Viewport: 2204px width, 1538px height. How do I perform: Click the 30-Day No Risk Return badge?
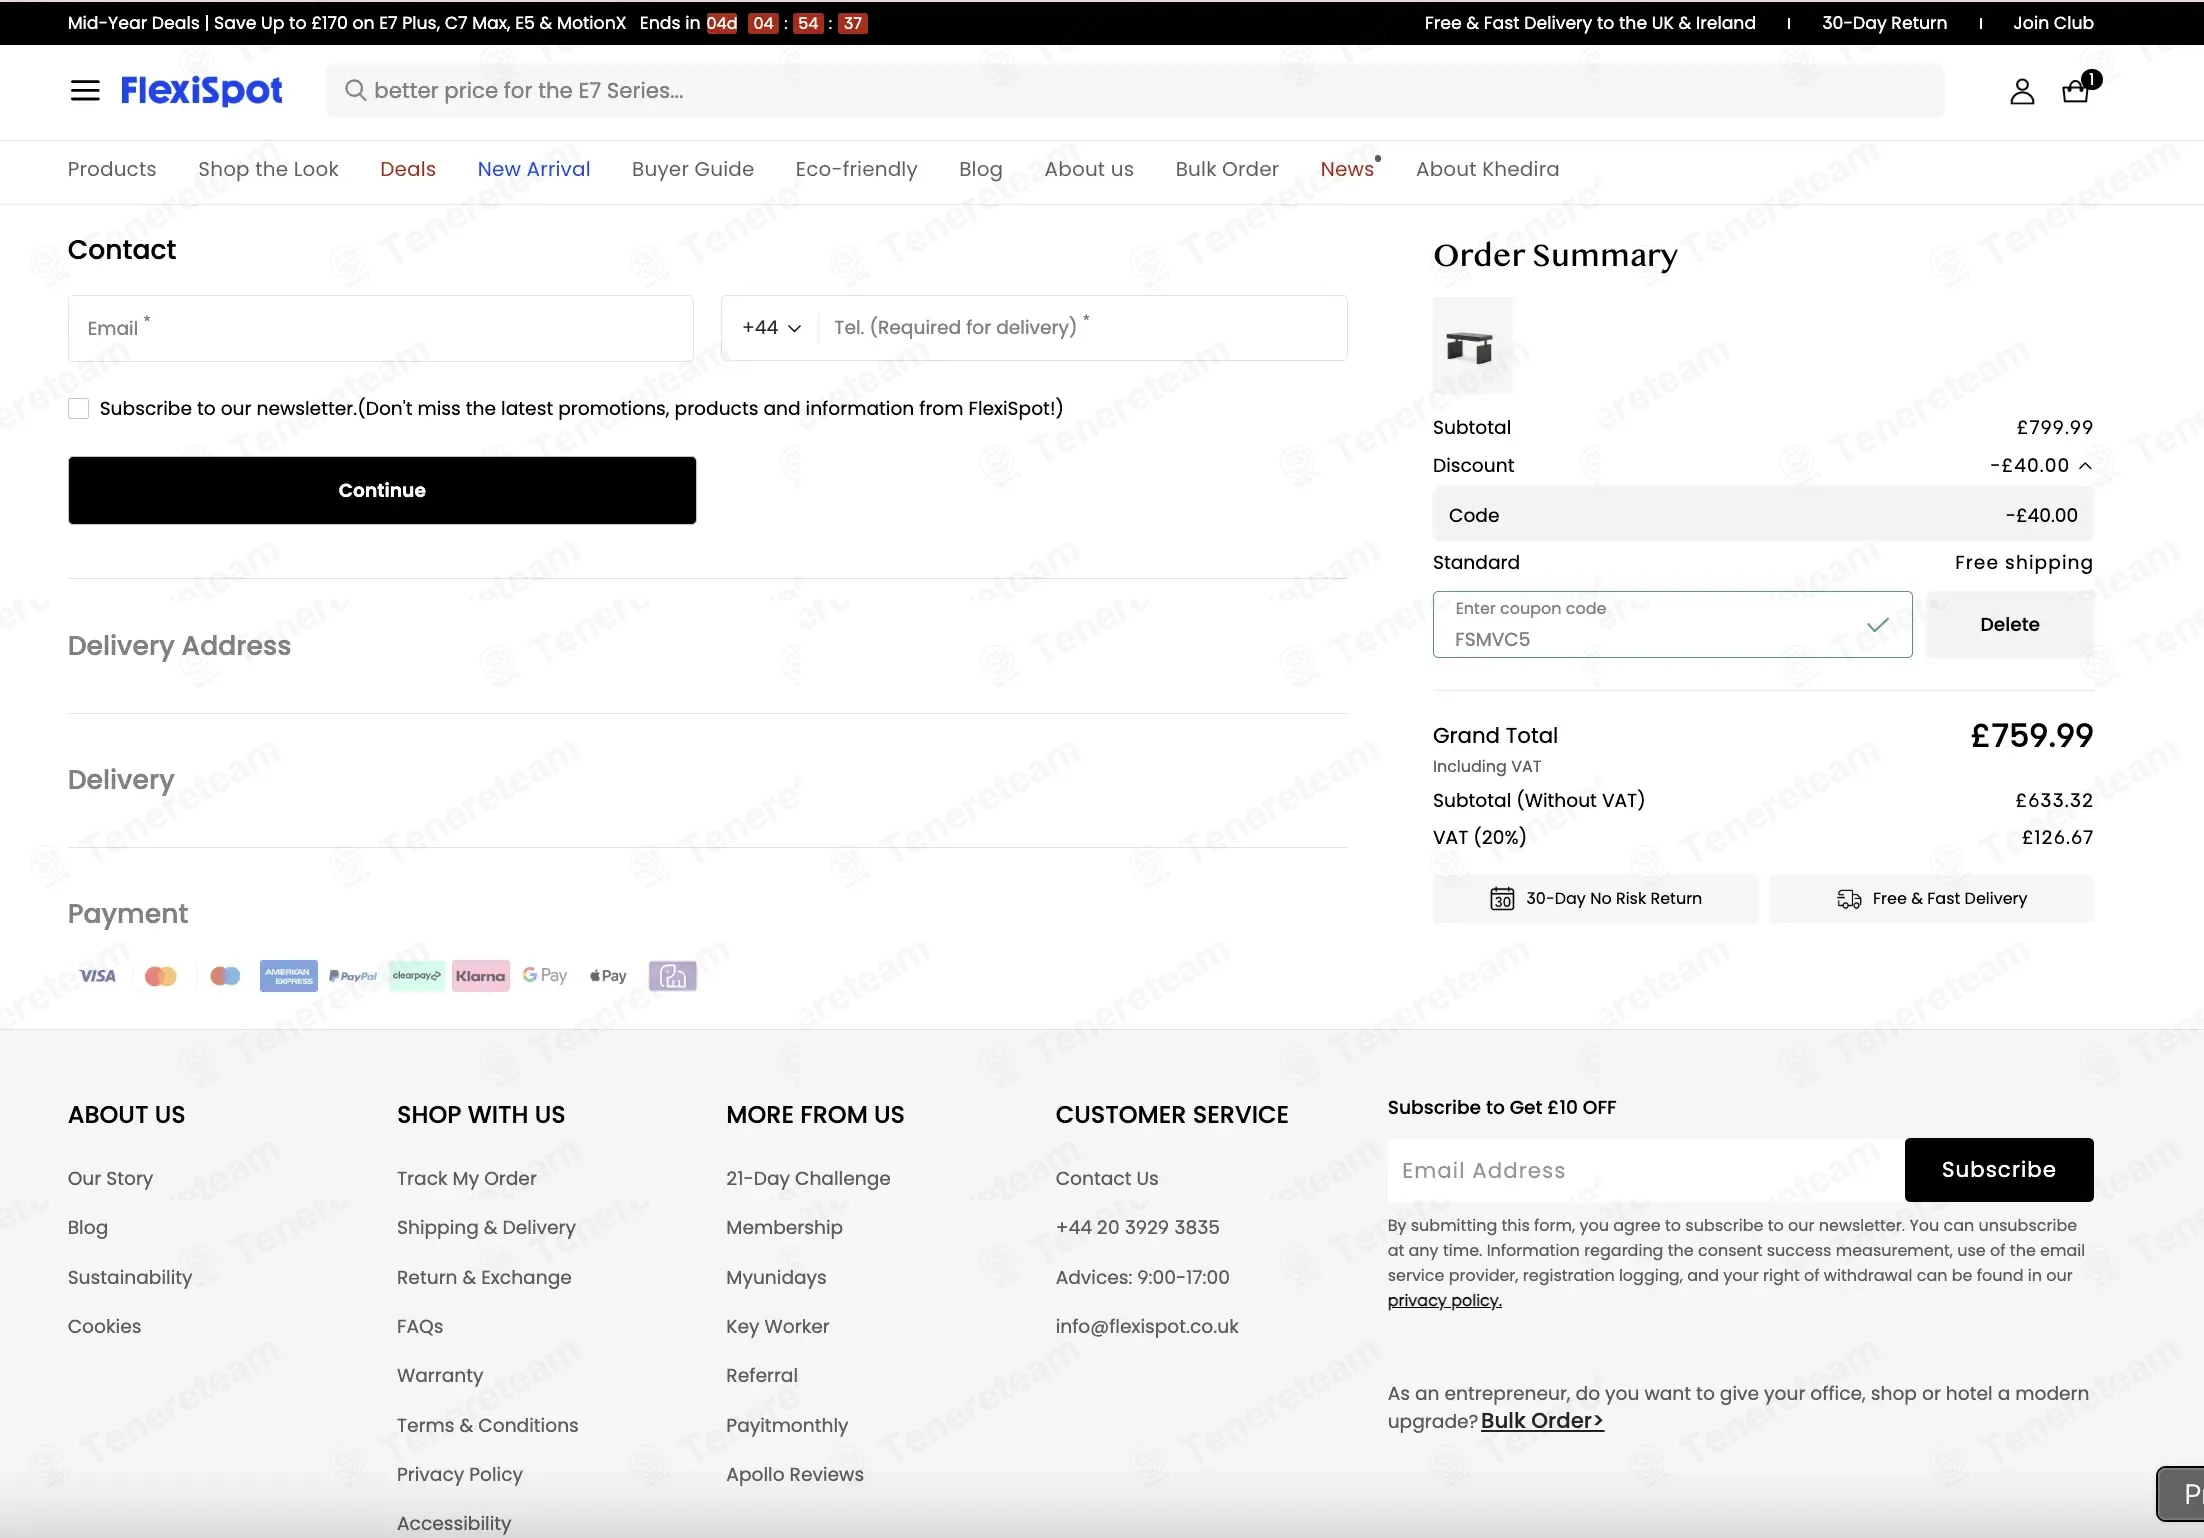click(x=1595, y=899)
